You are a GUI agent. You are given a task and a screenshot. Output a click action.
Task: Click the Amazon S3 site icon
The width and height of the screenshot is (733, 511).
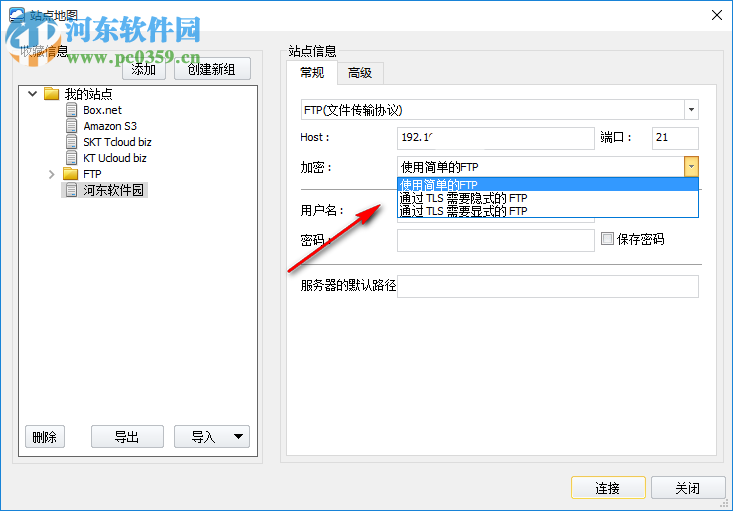click(72, 126)
